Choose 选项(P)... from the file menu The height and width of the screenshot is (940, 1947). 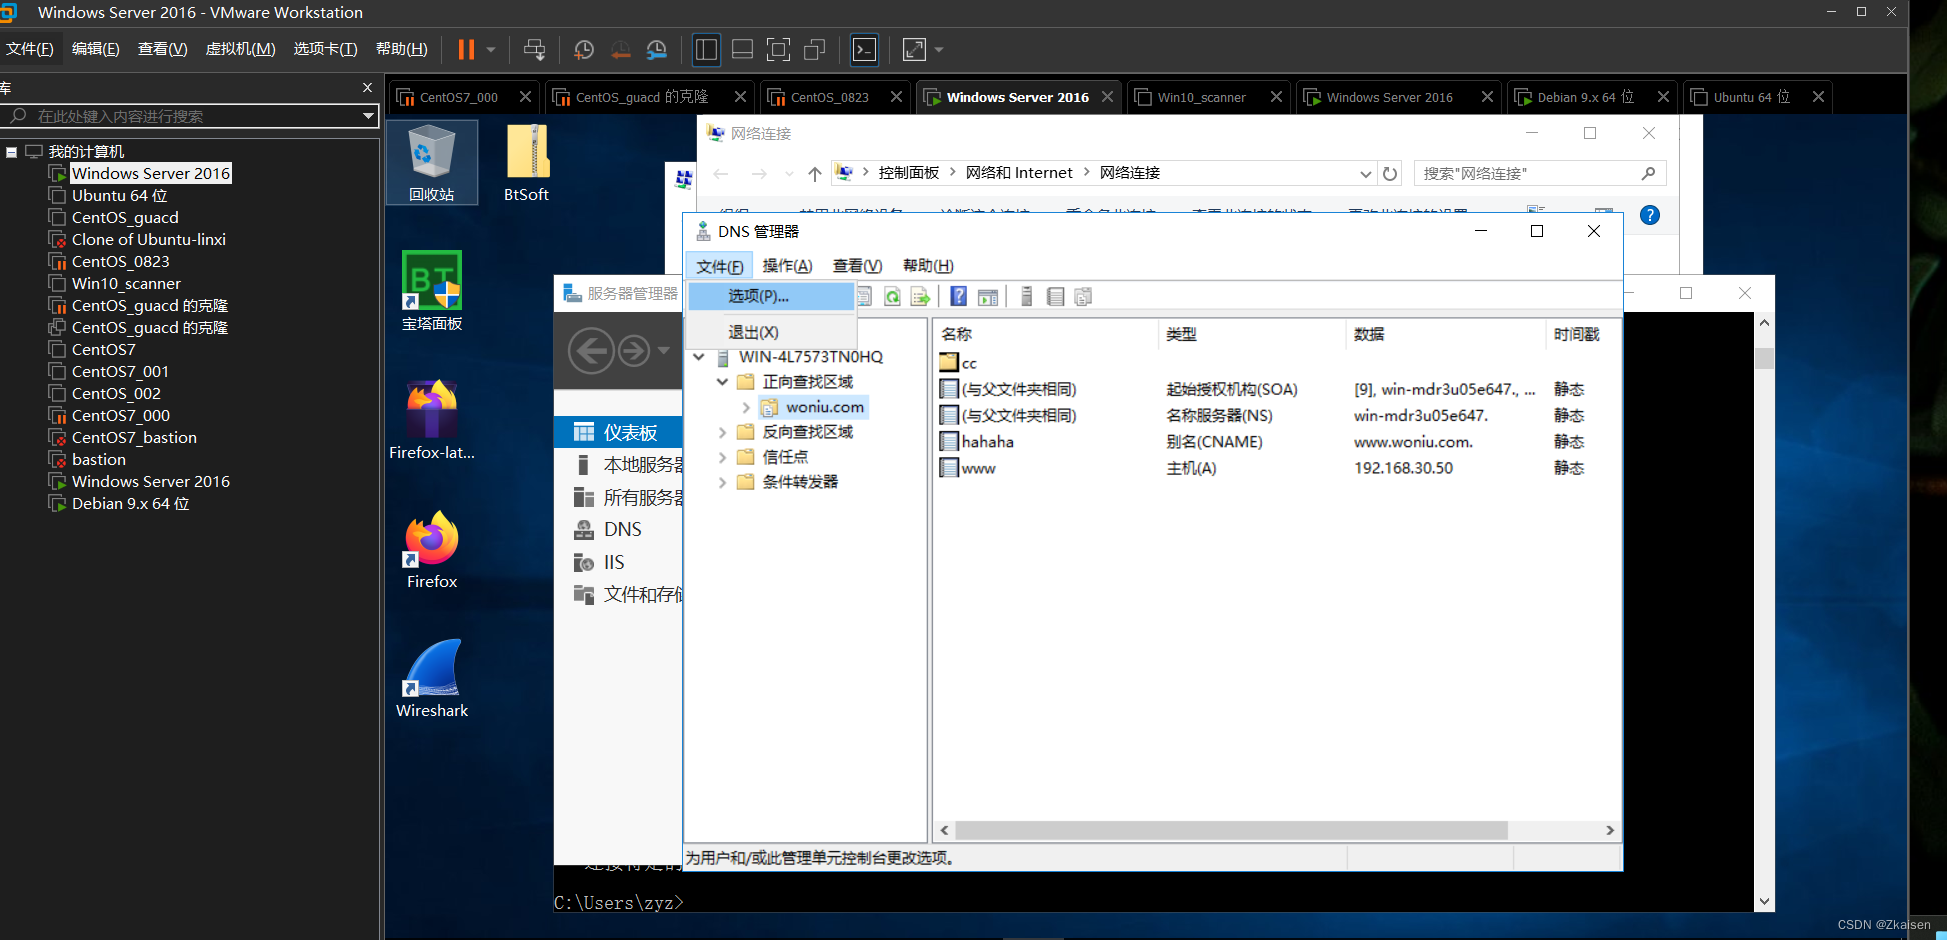pos(771,296)
